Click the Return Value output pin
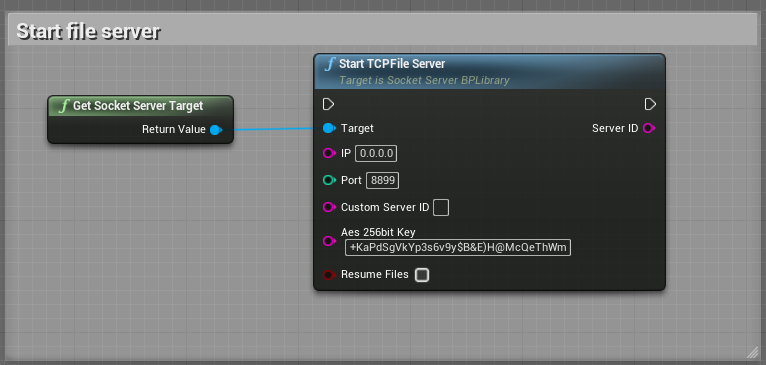Viewport: 766px width, 365px height. tap(215, 129)
